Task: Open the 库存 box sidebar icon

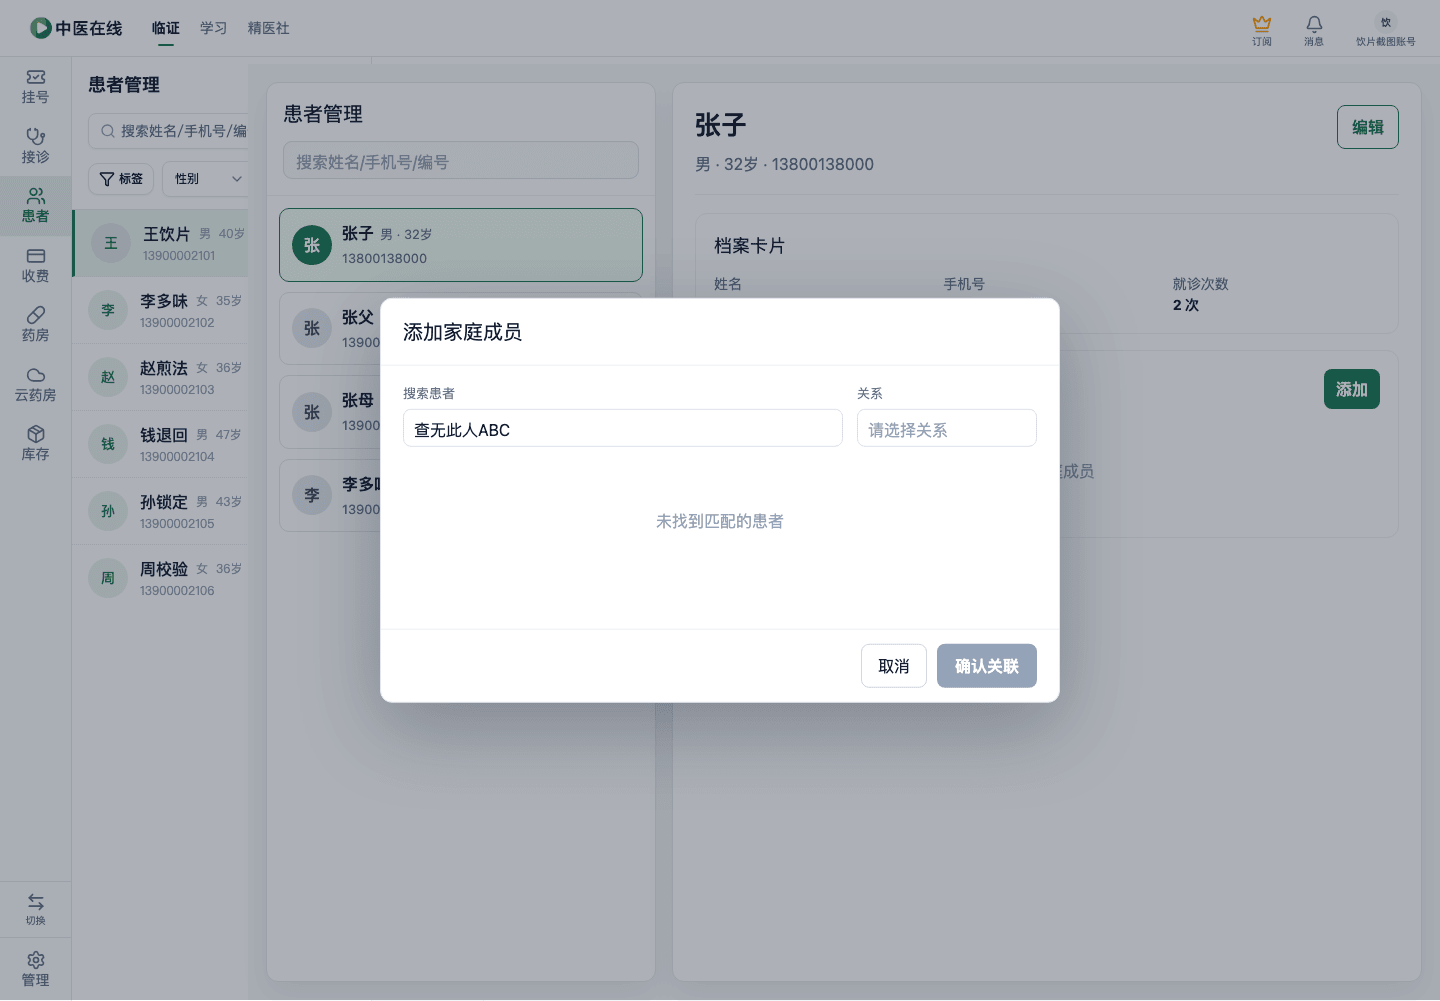Action: (x=35, y=444)
